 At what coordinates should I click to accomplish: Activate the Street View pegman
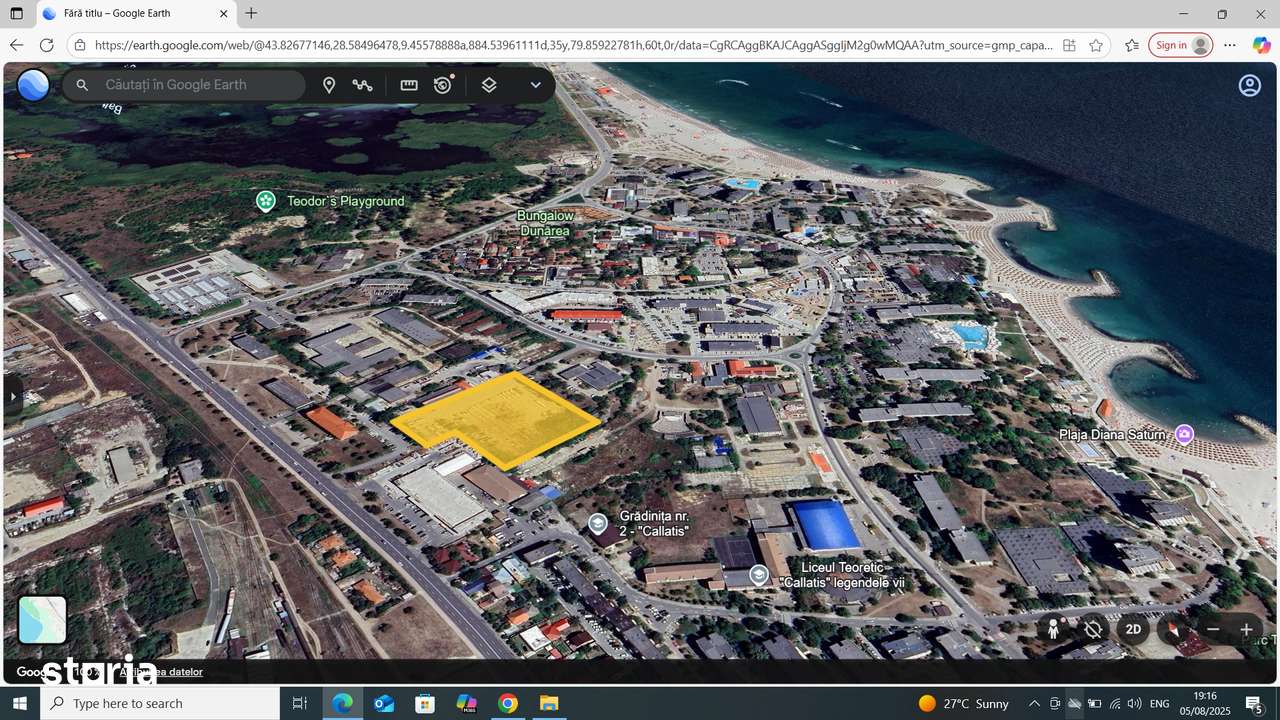pos(1054,629)
